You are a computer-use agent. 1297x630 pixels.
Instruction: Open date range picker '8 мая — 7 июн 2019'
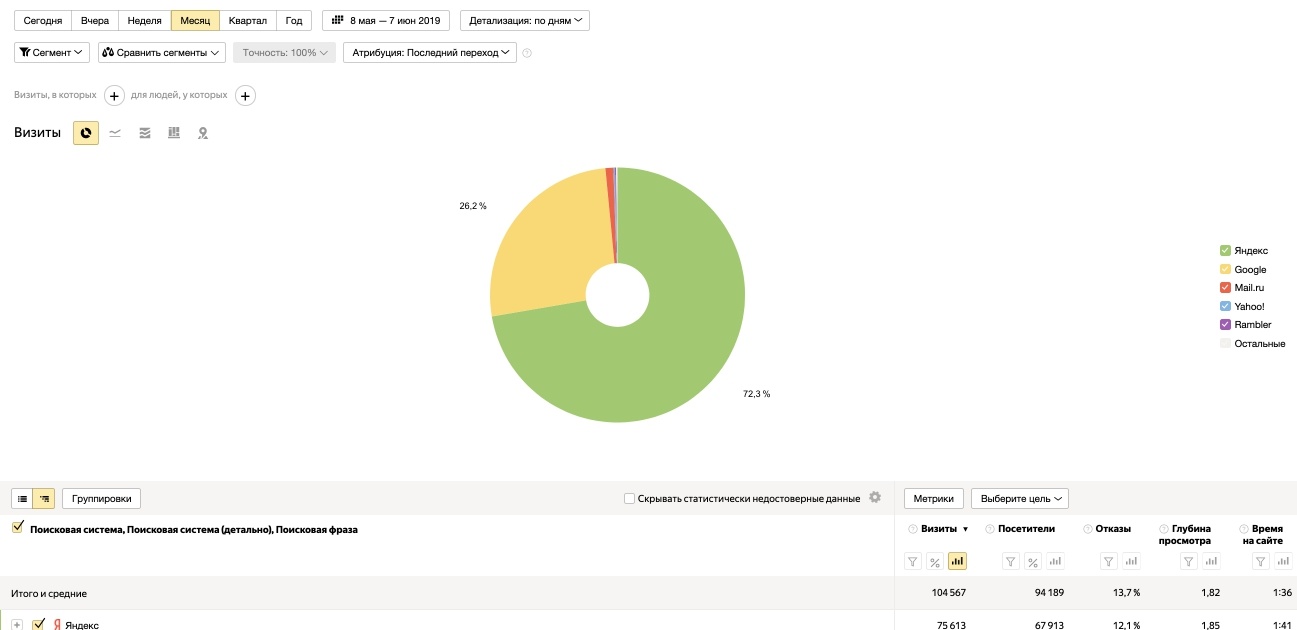point(386,20)
